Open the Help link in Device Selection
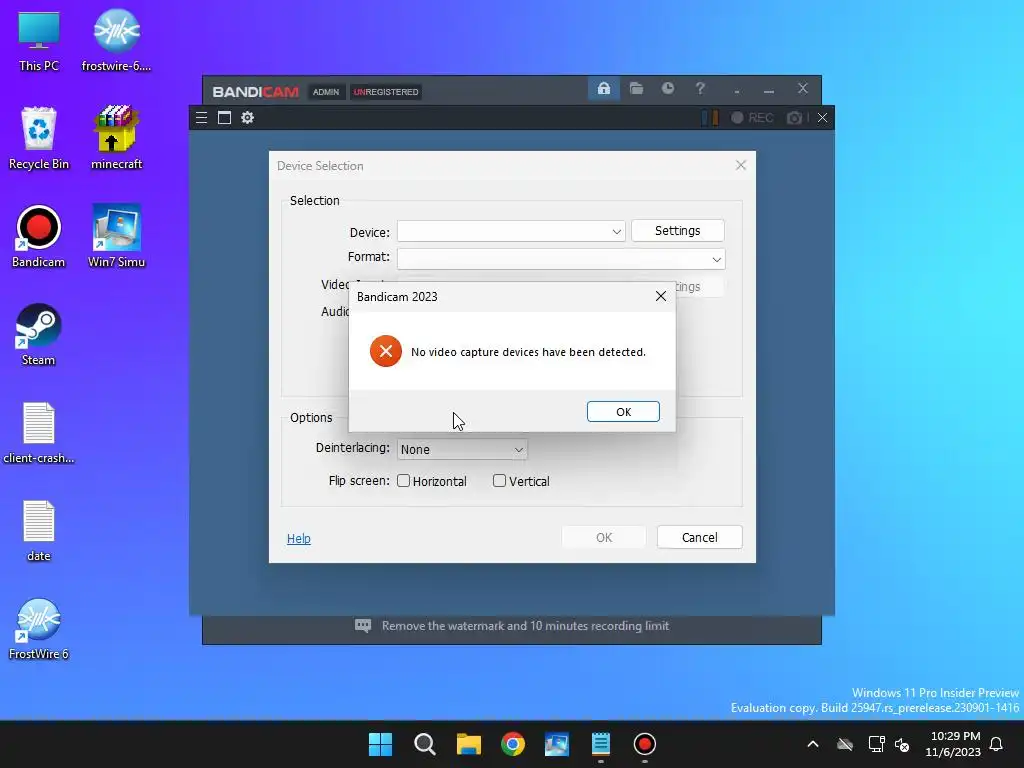Viewport: 1024px width, 768px height. 298,538
